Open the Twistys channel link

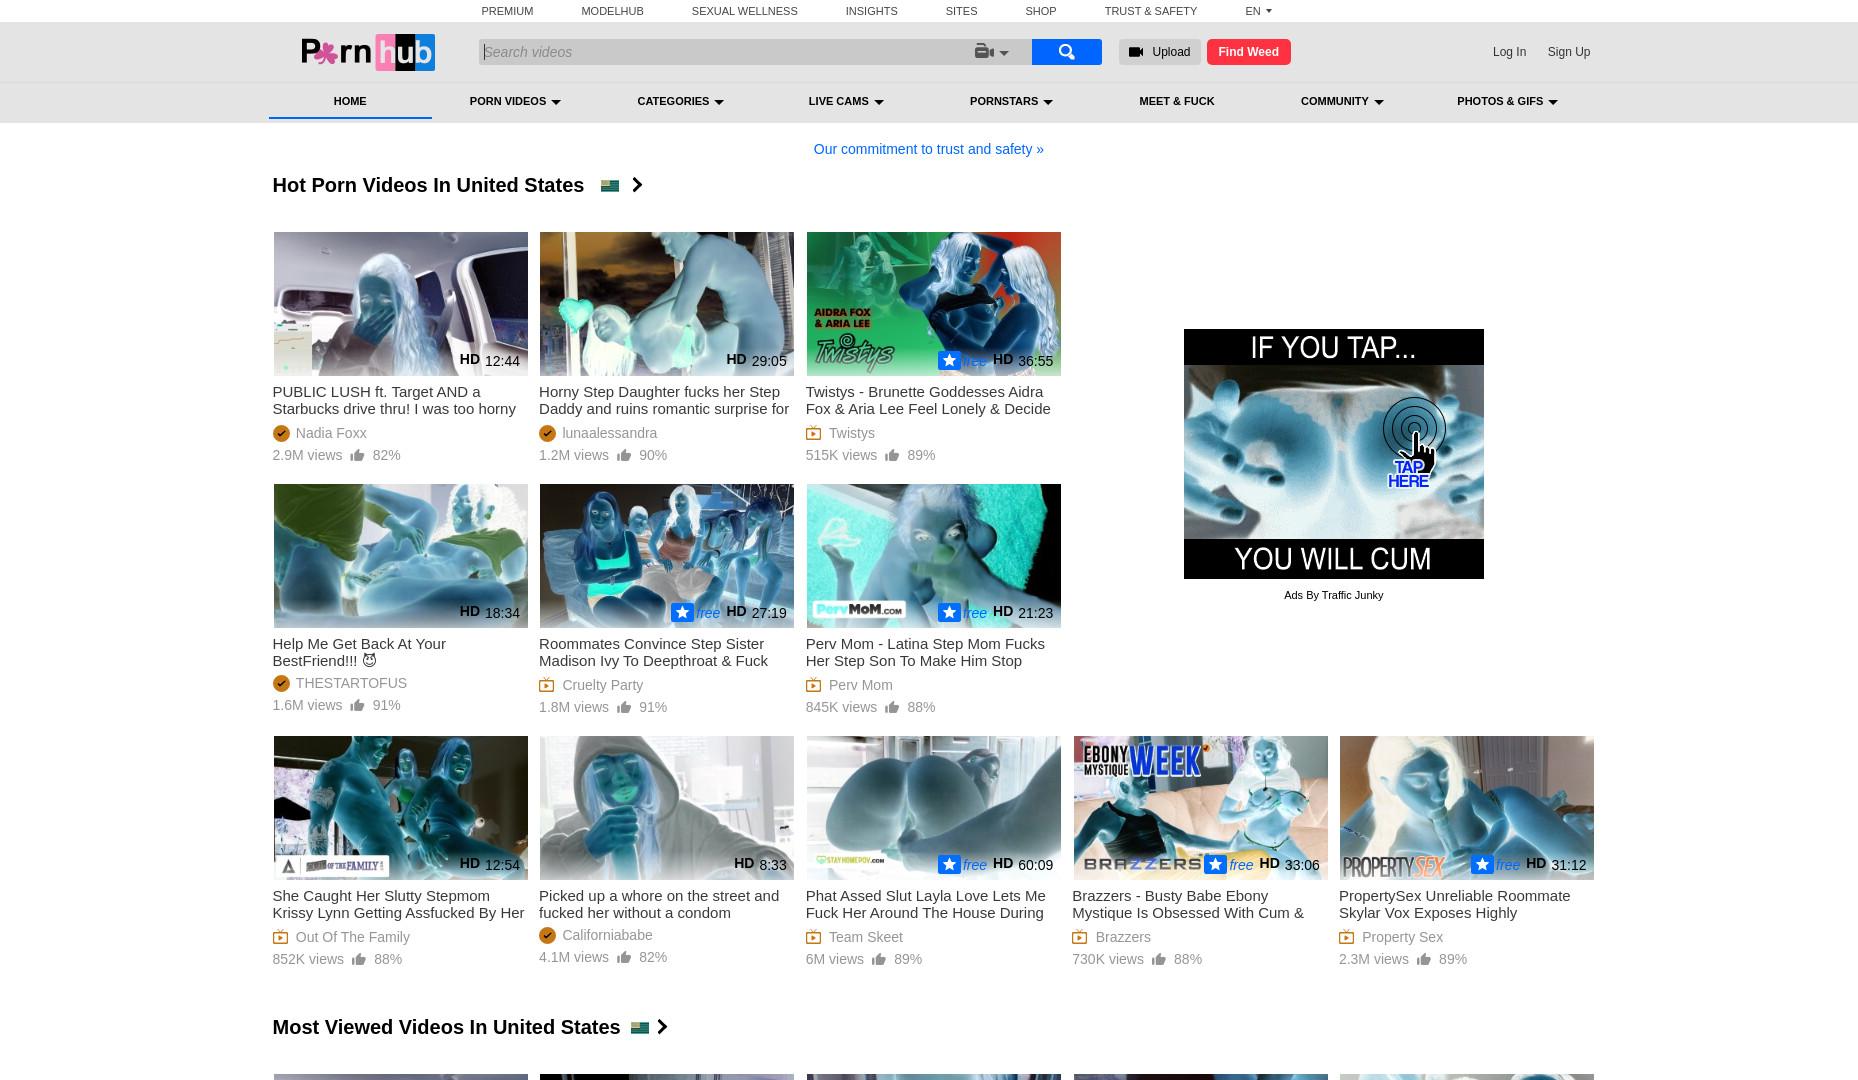coord(852,433)
